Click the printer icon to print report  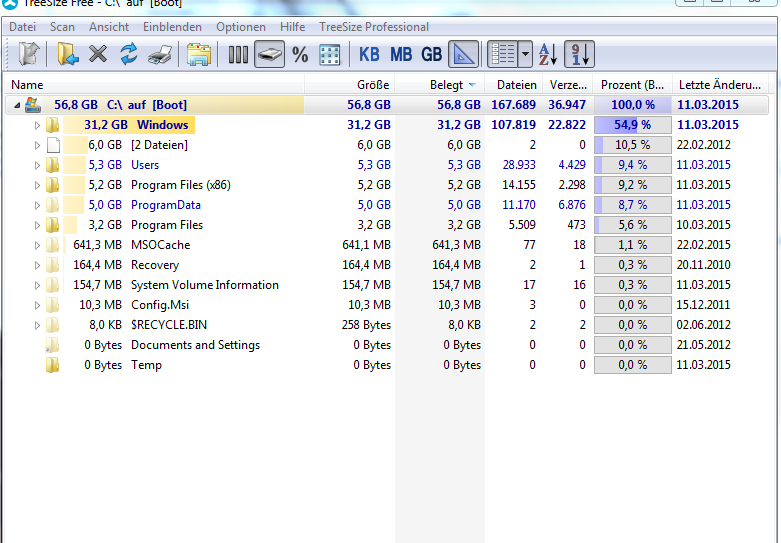(x=160, y=54)
